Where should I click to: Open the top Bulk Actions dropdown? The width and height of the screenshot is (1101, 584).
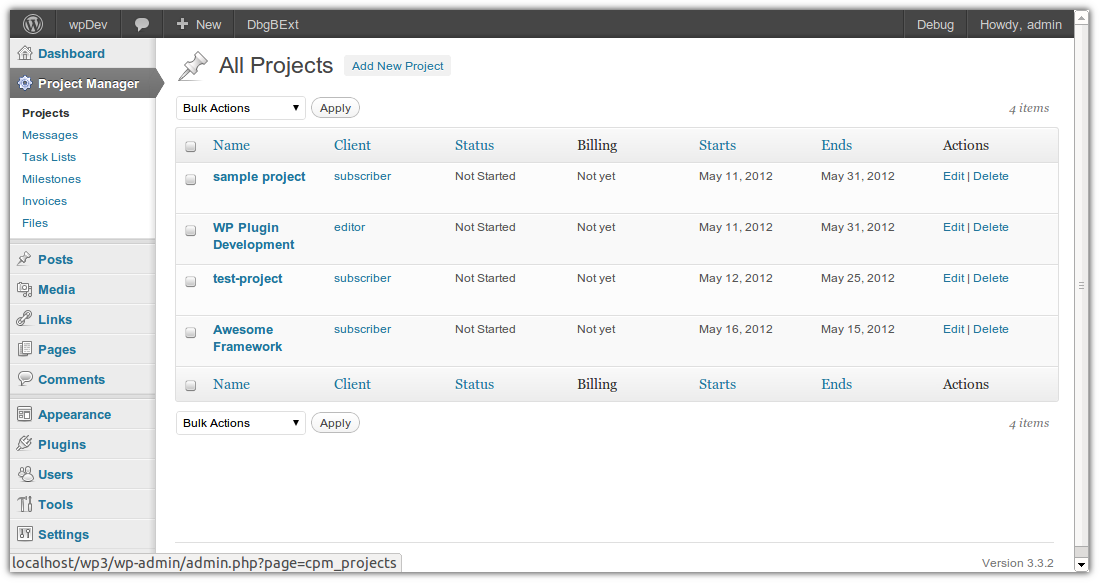click(241, 108)
